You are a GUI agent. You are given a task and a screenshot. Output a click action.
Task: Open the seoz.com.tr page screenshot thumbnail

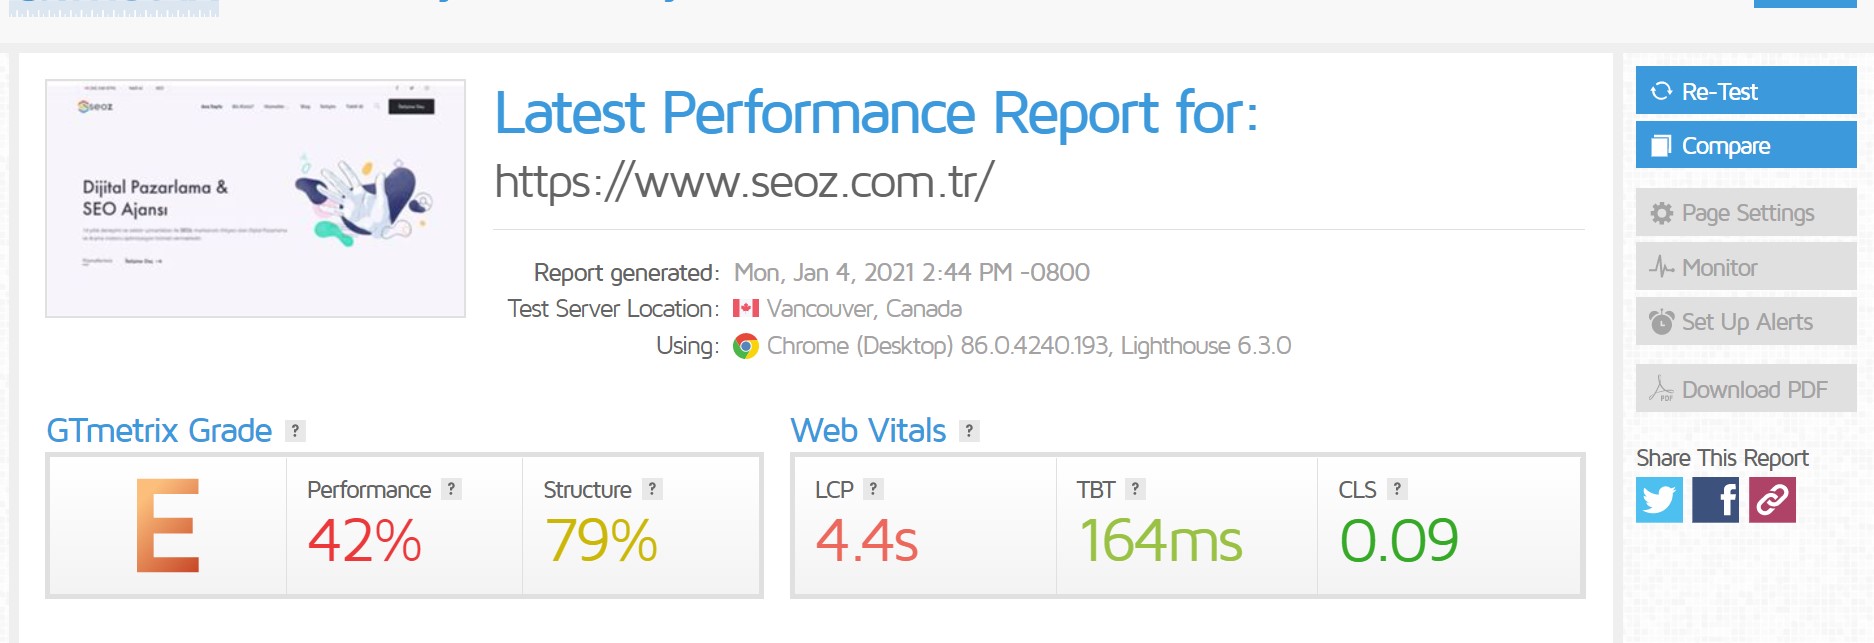tap(255, 198)
